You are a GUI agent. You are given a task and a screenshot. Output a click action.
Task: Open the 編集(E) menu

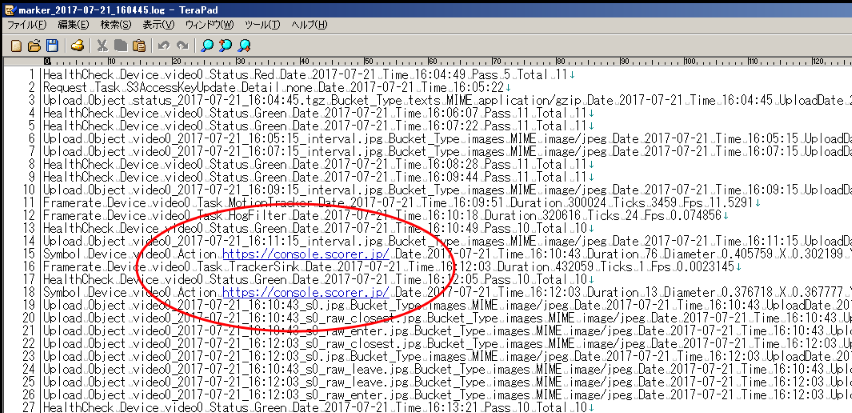click(x=73, y=25)
